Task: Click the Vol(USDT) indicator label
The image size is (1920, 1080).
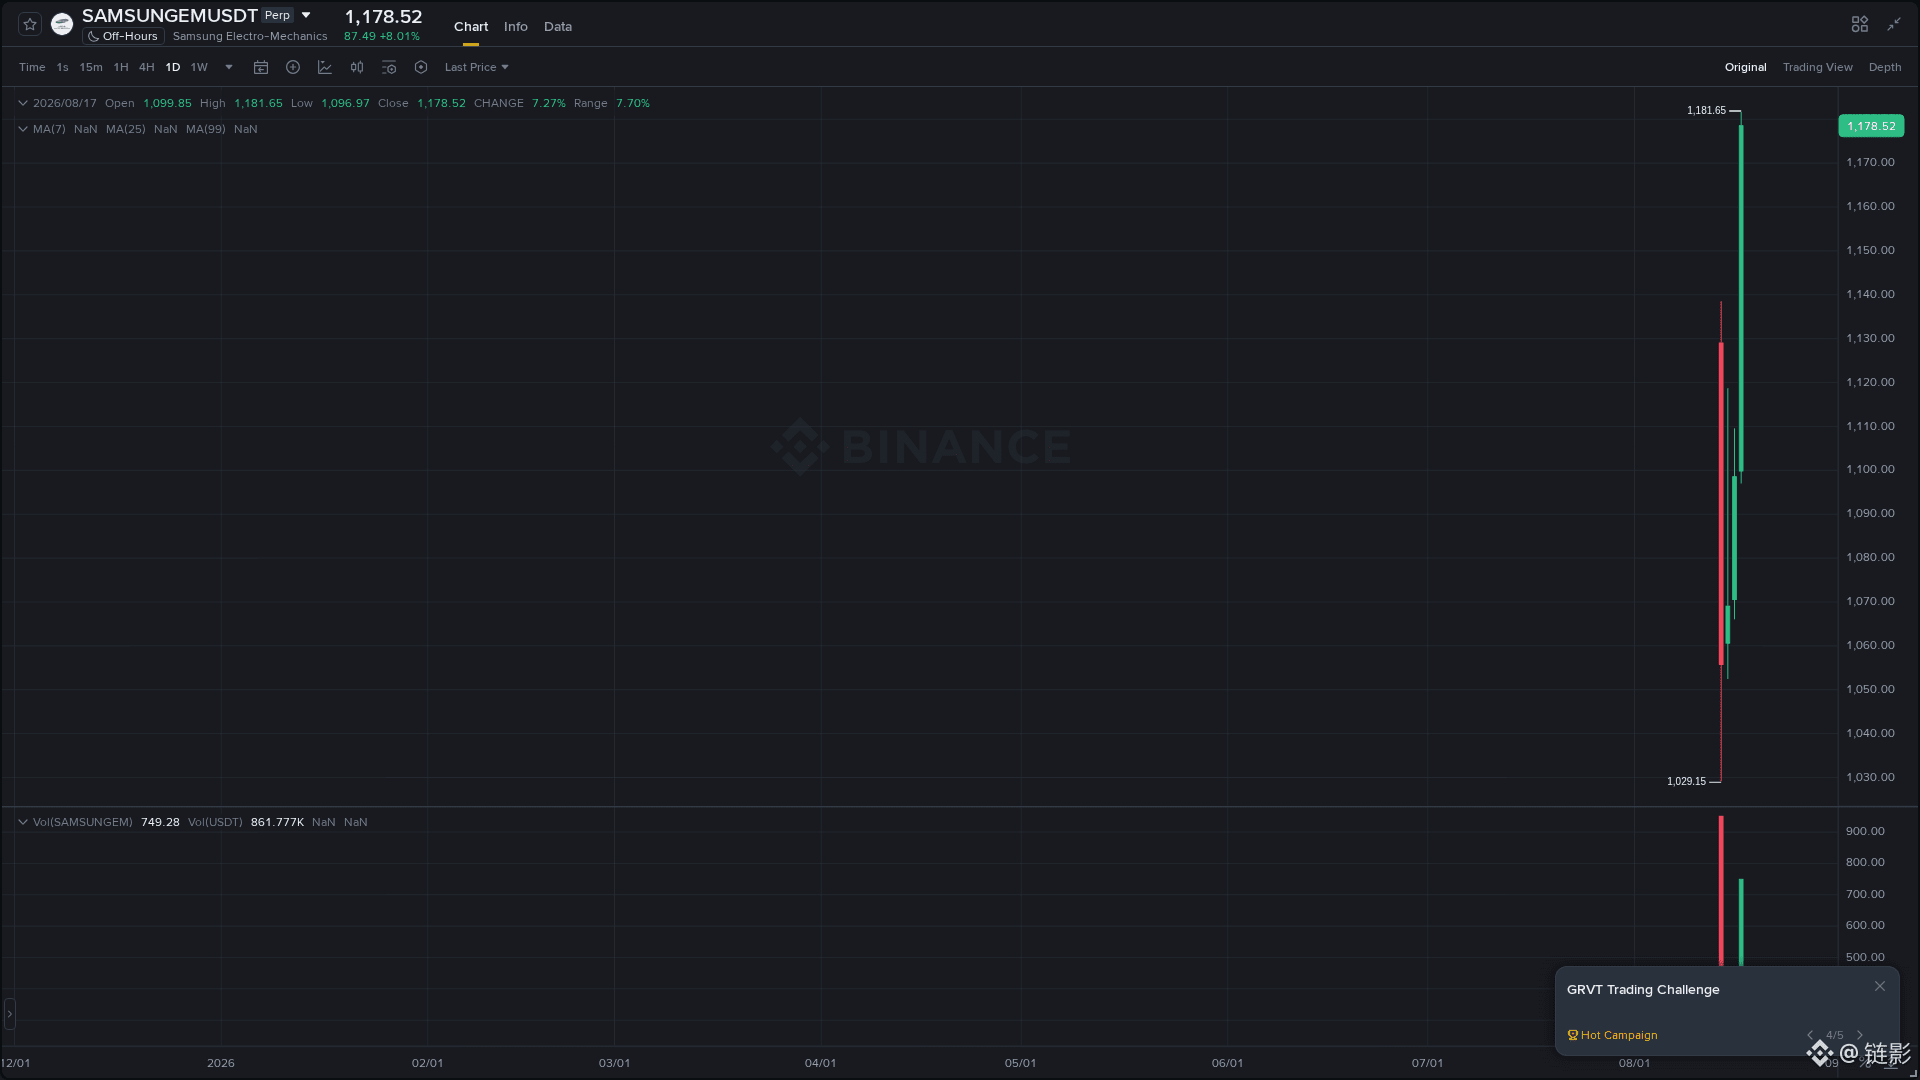Action: (215, 822)
